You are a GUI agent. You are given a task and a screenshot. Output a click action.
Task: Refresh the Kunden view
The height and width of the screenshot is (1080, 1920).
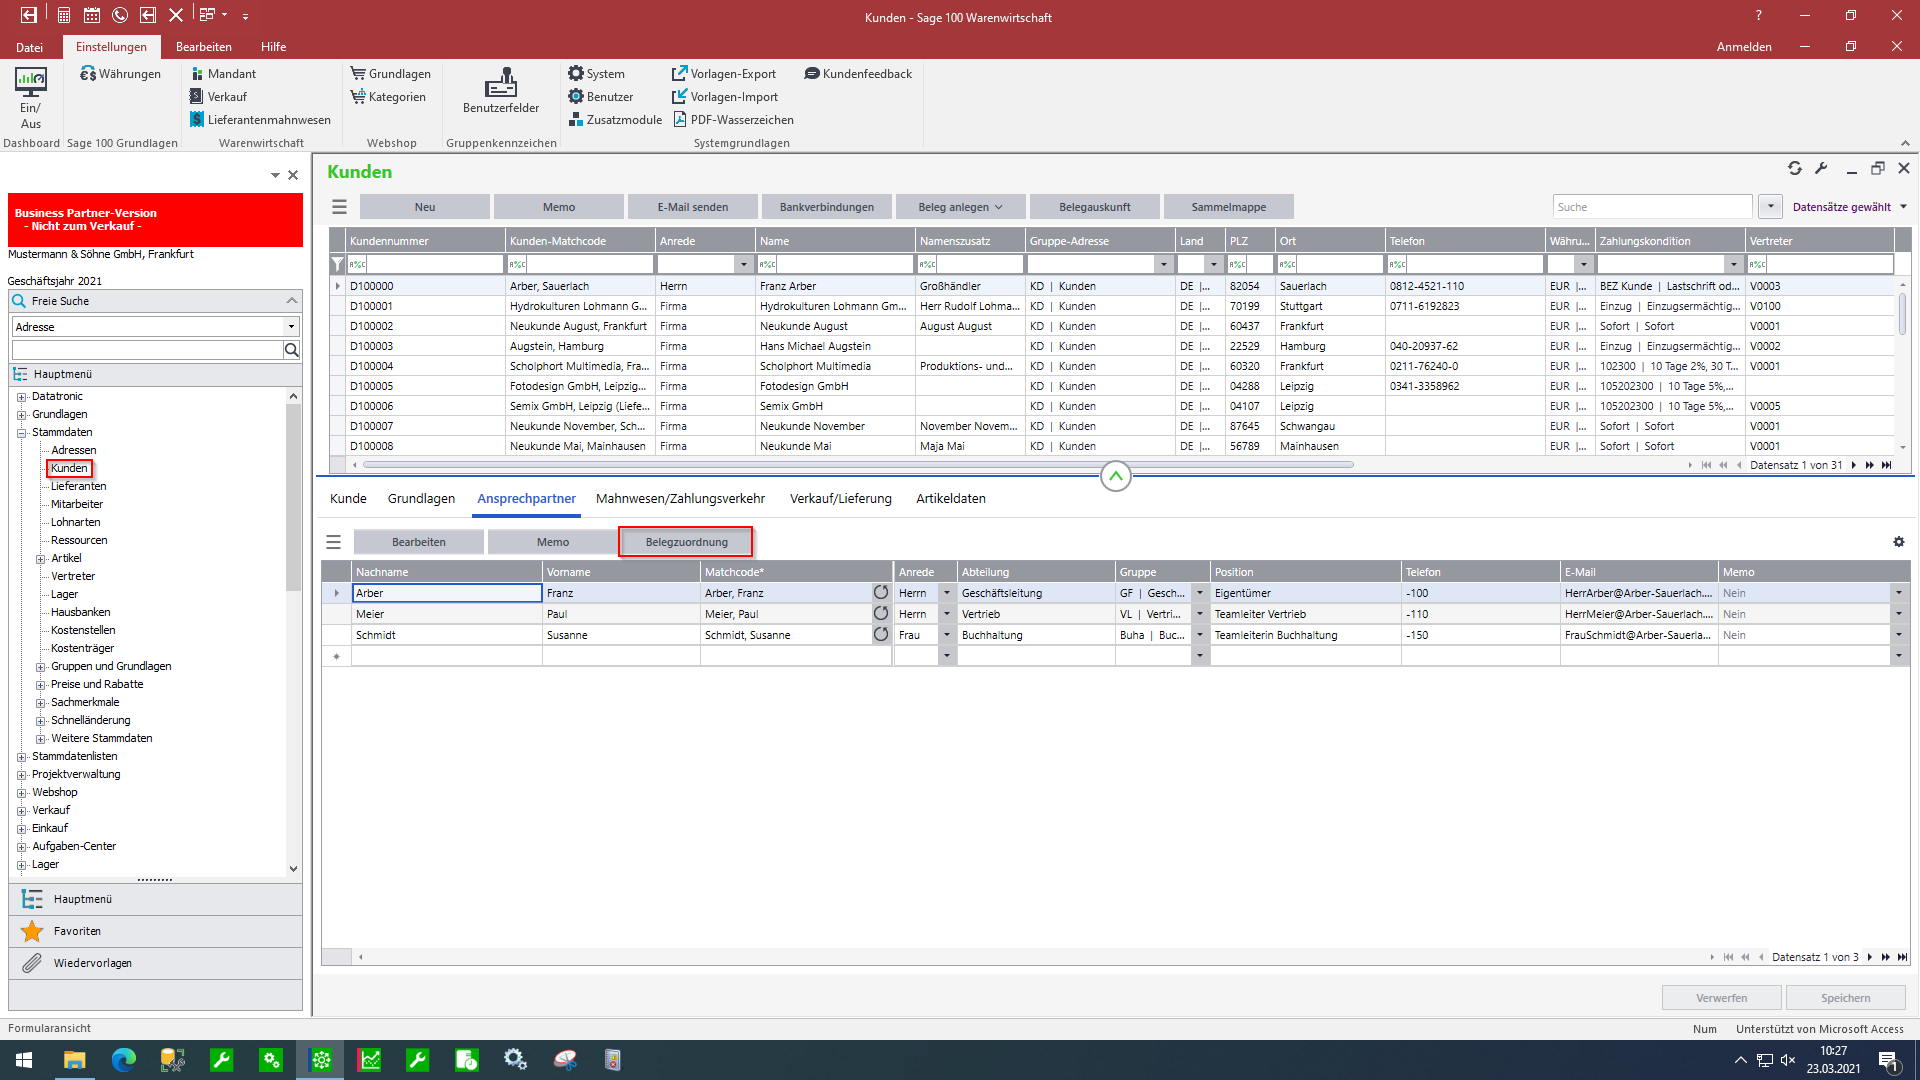tap(1795, 169)
